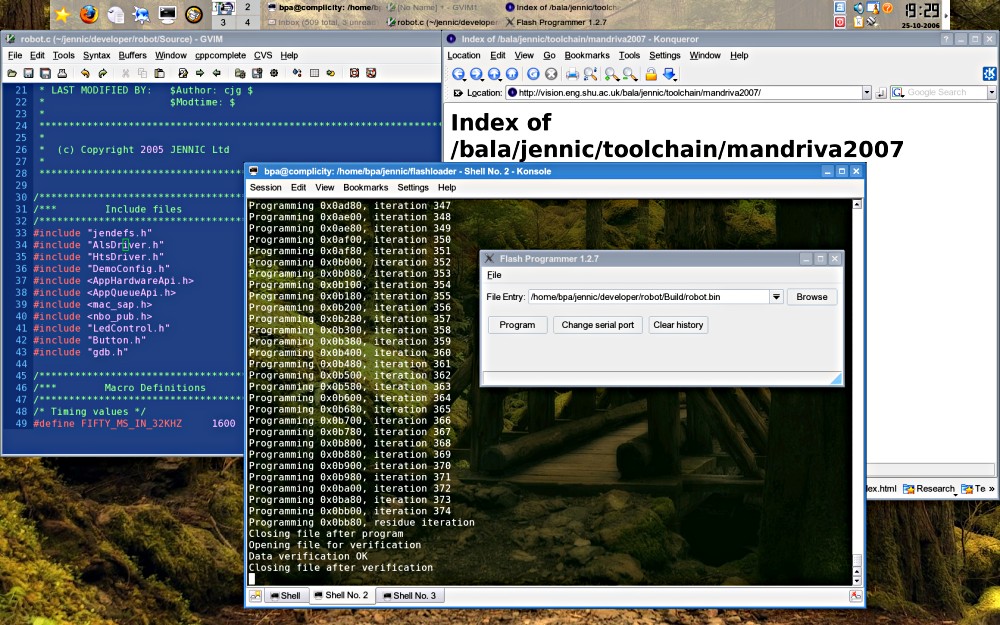Go back with Konqueror's Back arrow
The width and height of the screenshot is (1000, 625).
[459, 74]
